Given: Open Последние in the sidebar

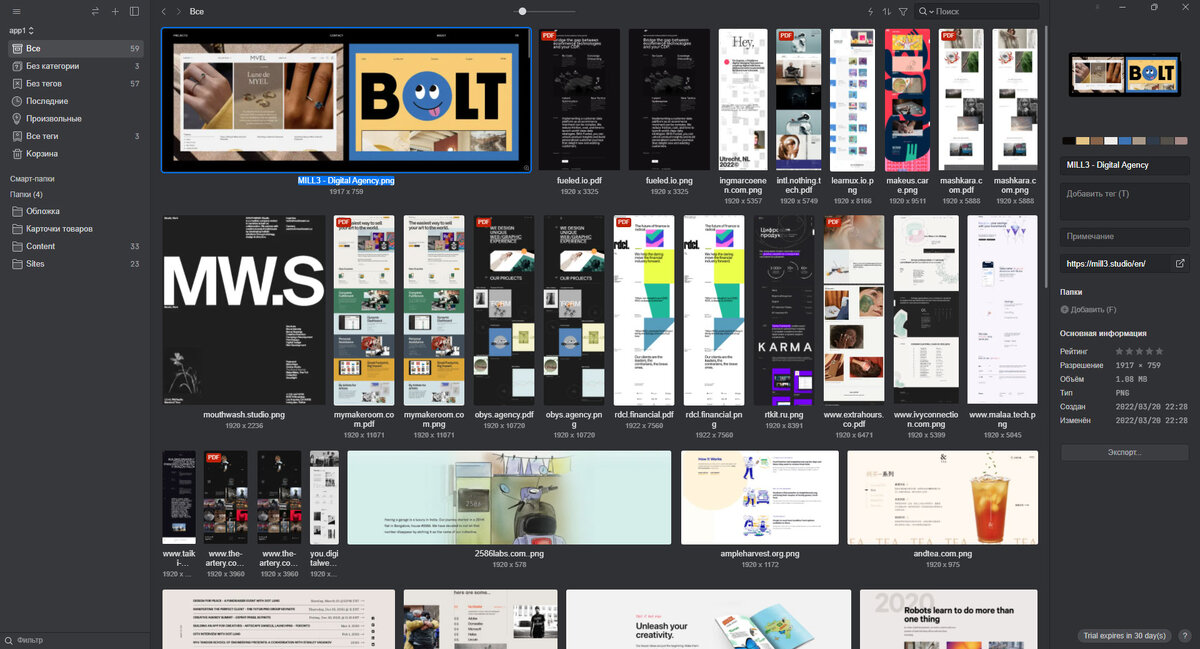Looking at the screenshot, I should coord(75,101).
